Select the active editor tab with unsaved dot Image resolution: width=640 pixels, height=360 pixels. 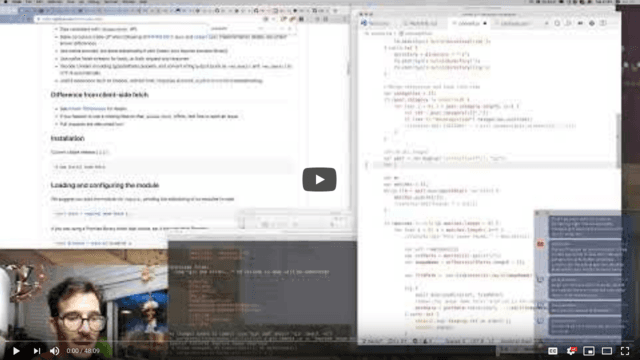click(x=469, y=23)
